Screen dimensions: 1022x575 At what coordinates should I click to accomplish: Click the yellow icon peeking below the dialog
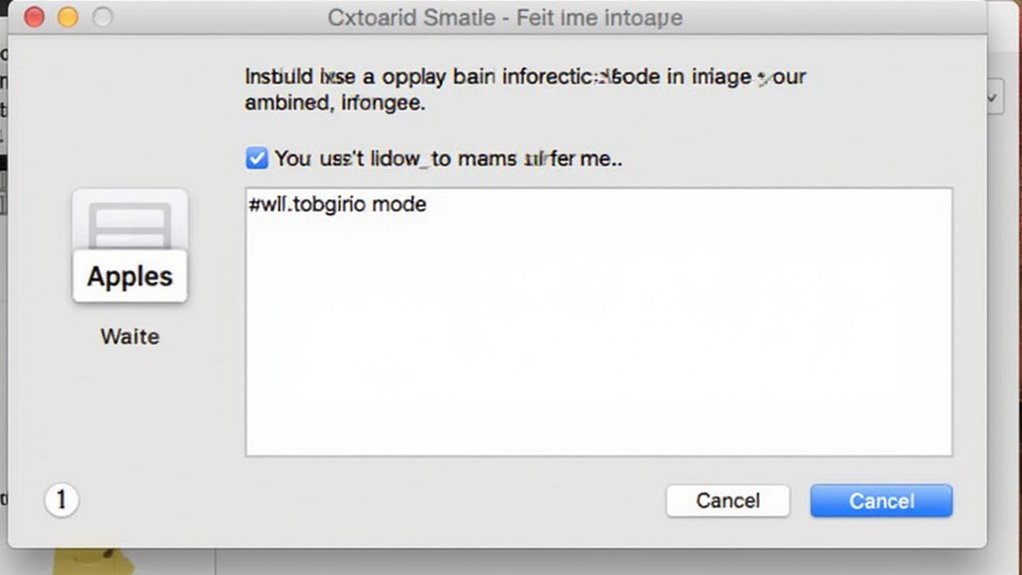coord(93,560)
